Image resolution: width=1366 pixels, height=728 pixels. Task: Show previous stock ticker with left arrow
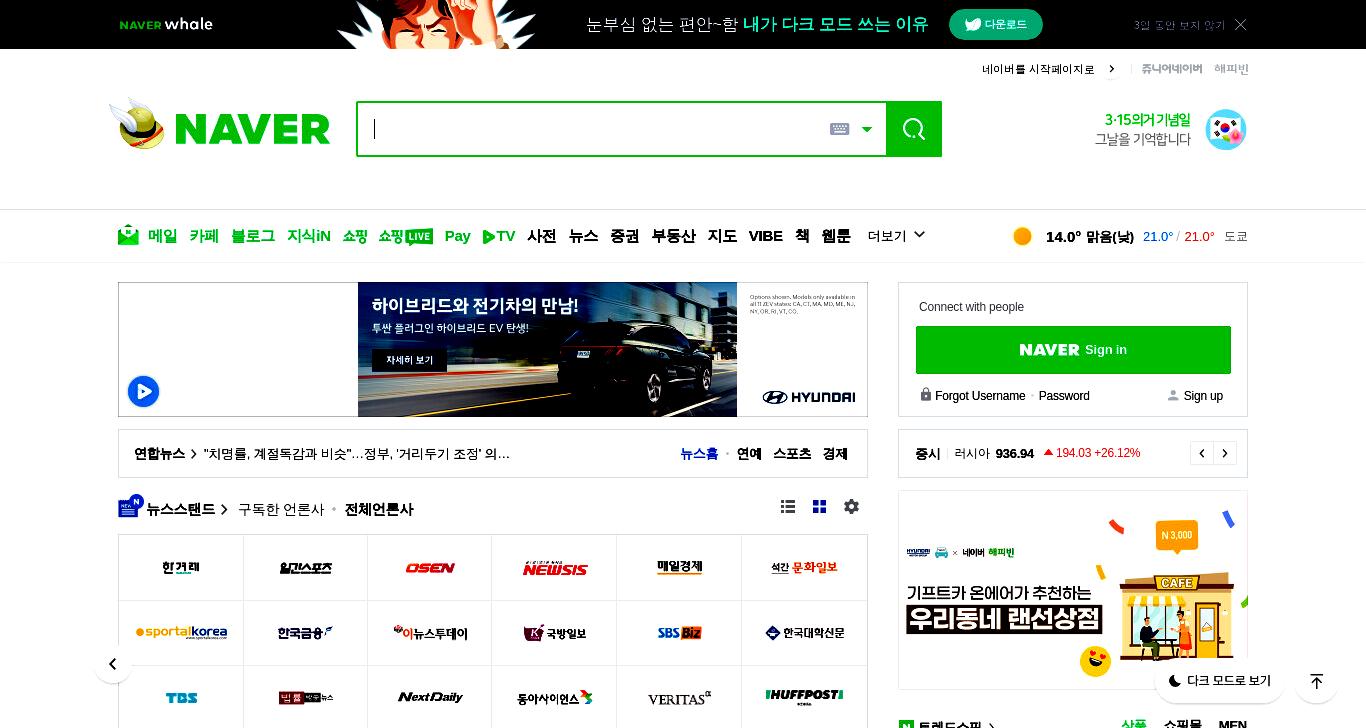tap(1202, 453)
